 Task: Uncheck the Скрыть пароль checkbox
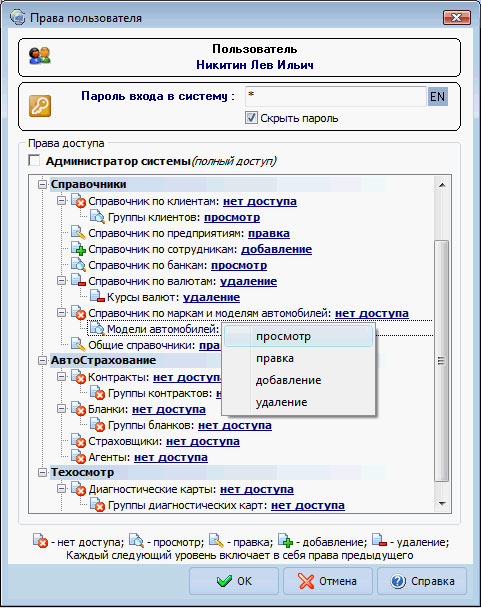tap(251, 117)
